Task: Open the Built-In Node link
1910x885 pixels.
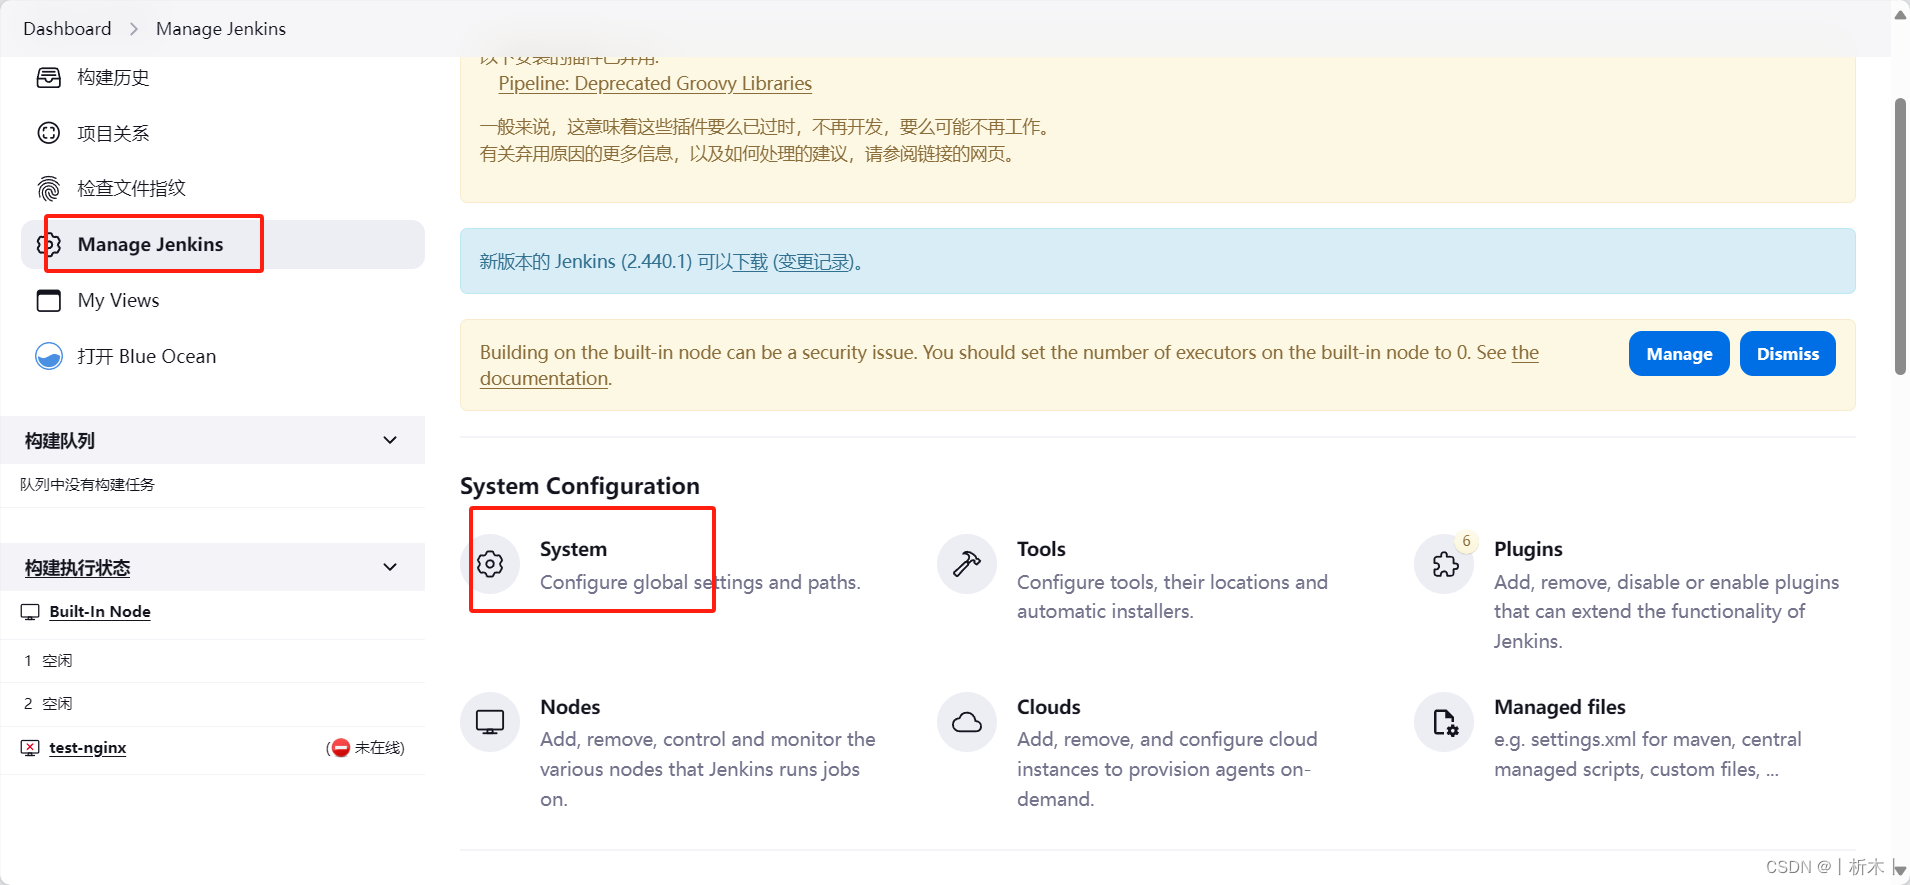Action: click(x=100, y=612)
